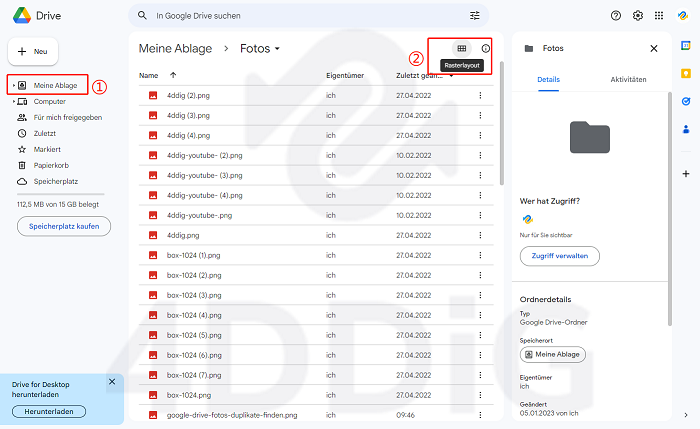The image size is (700, 429).
Task: Click the Speicherplatz kaufen button
Action: [x=64, y=226]
